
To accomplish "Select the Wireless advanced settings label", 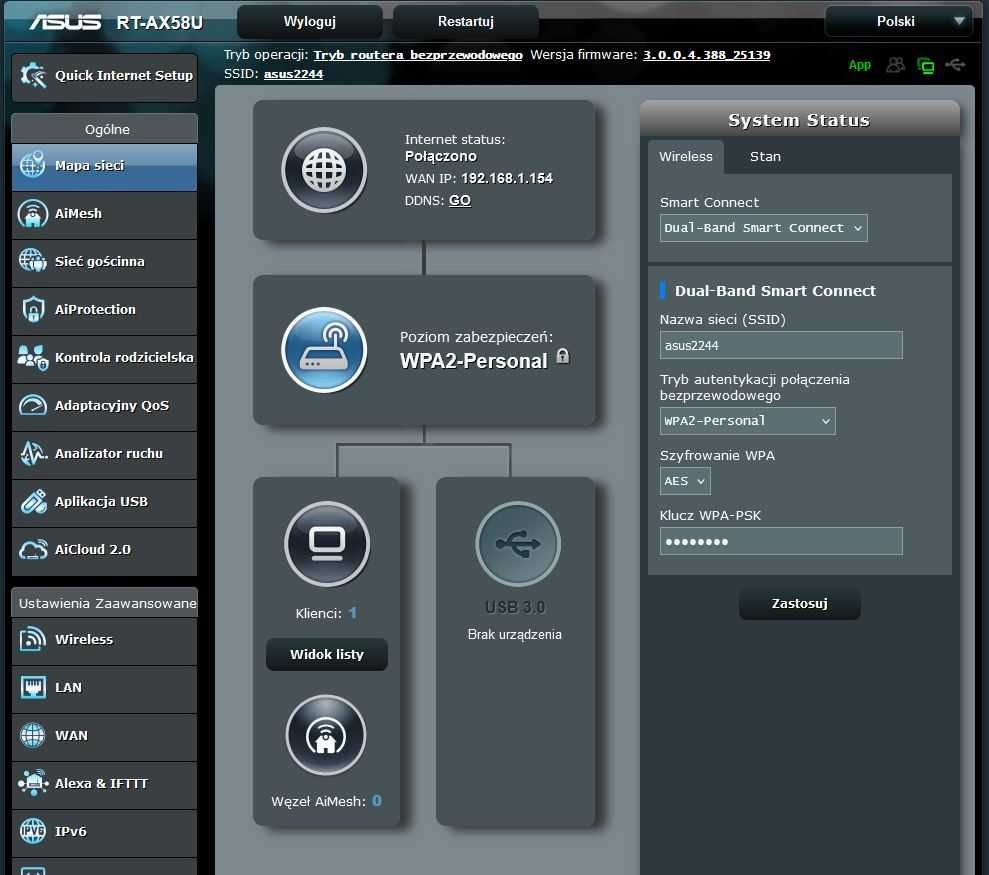I will coord(84,639).
